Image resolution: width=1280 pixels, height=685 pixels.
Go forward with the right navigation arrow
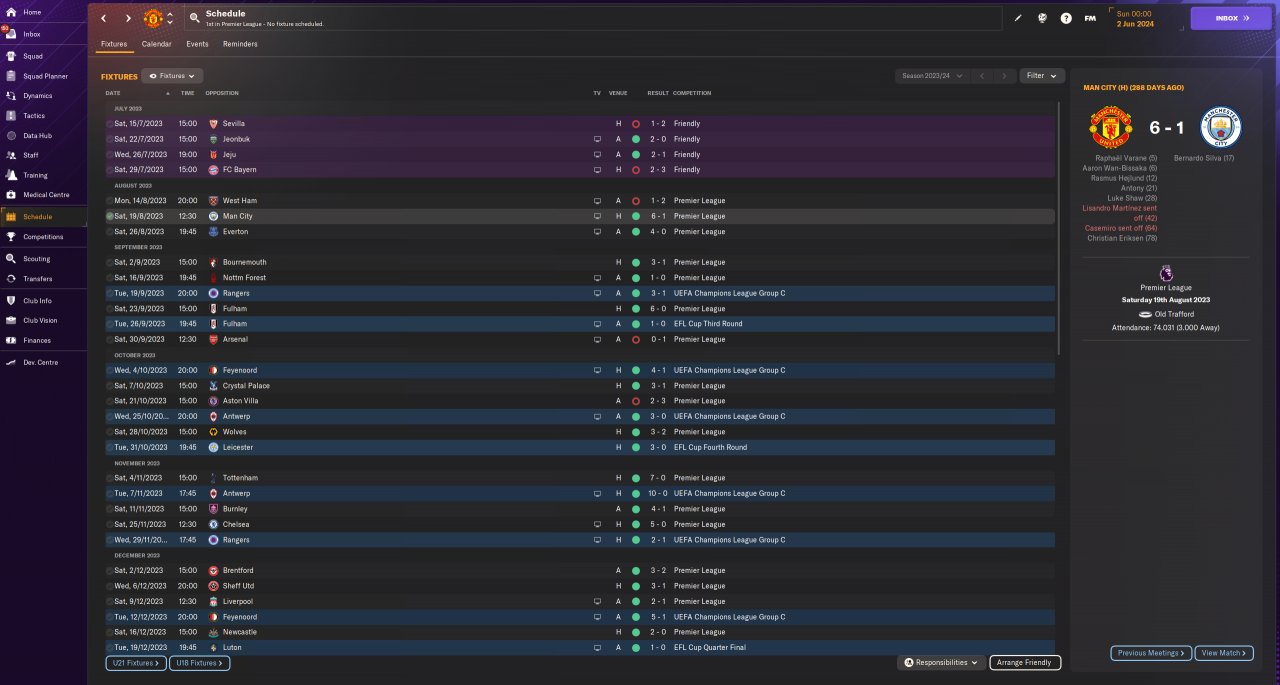pyautogui.click(x=128, y=18)
